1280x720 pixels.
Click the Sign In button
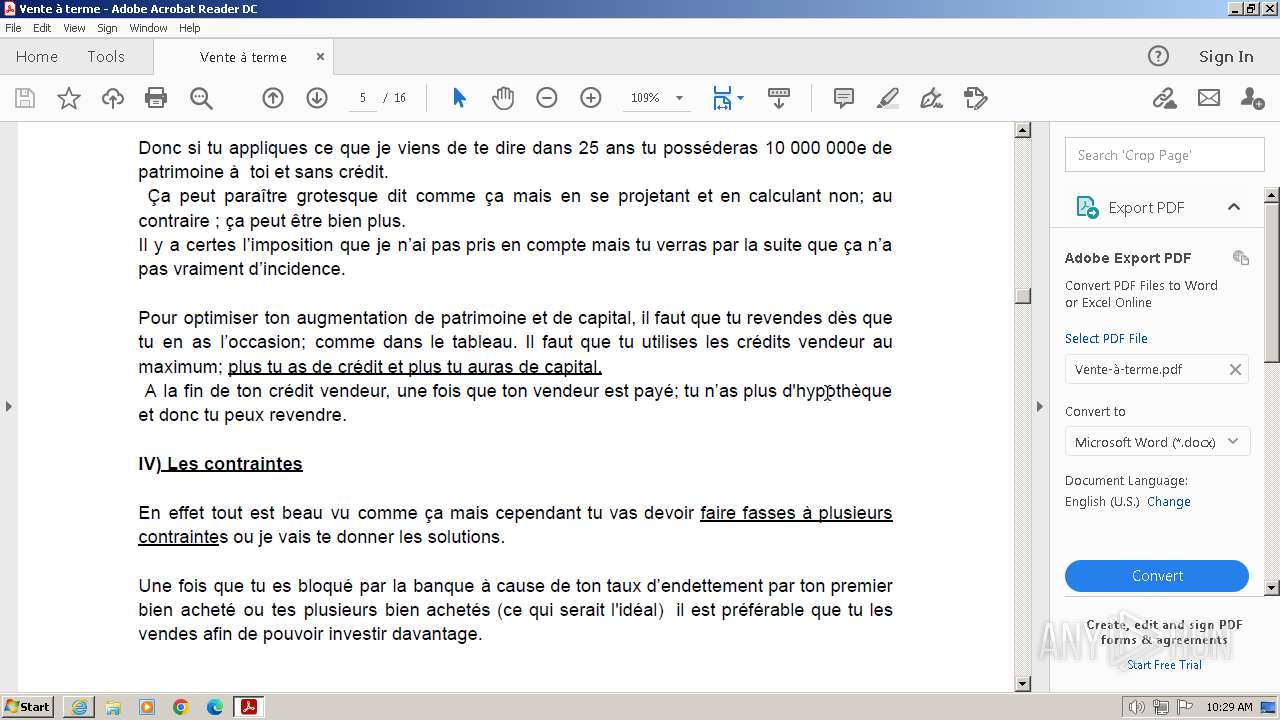(x=1226, y=56)
